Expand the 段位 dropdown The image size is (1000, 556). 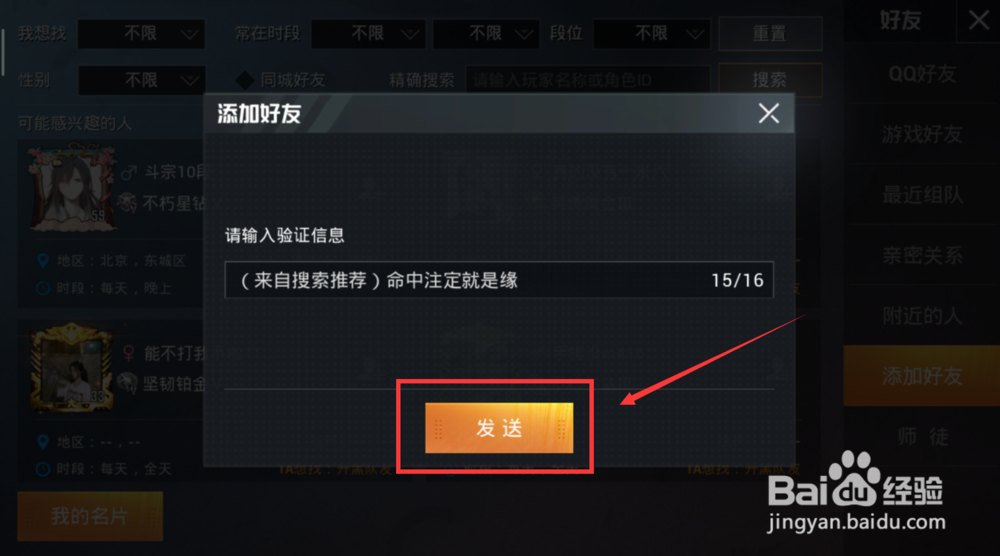(x=651, y=34)
